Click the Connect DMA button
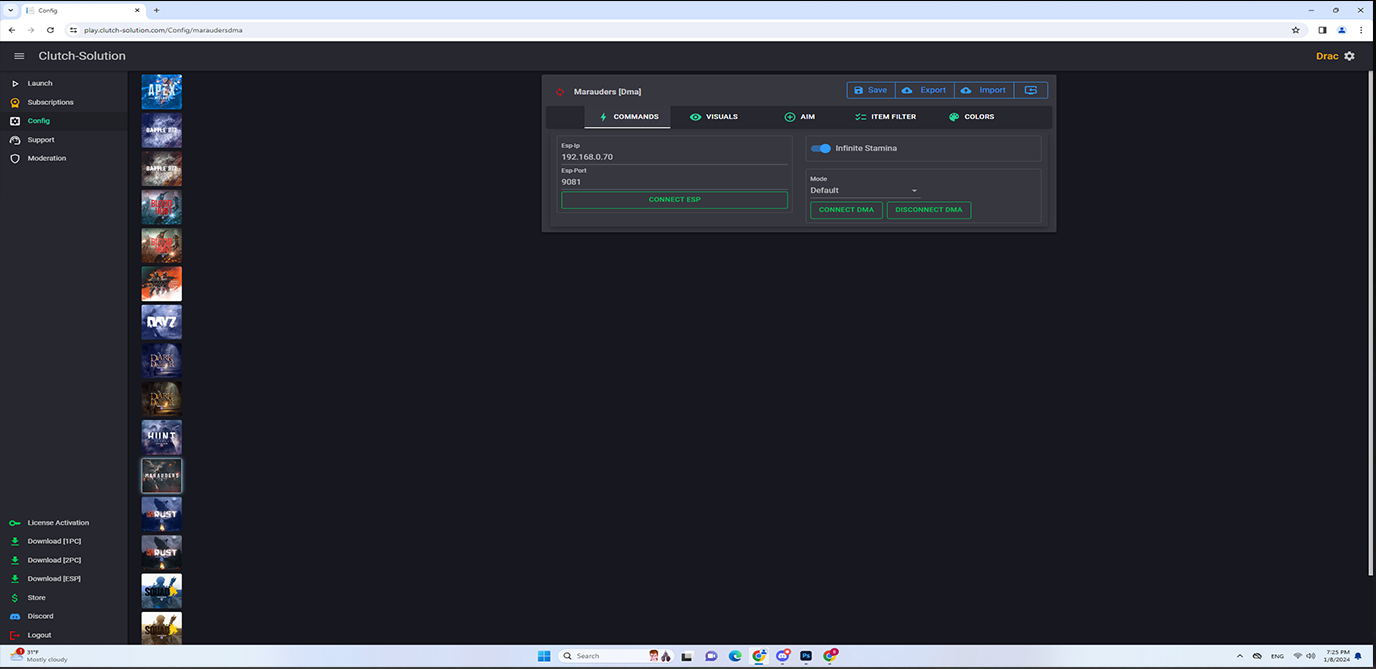1376x669 pixels. (846, 210)
